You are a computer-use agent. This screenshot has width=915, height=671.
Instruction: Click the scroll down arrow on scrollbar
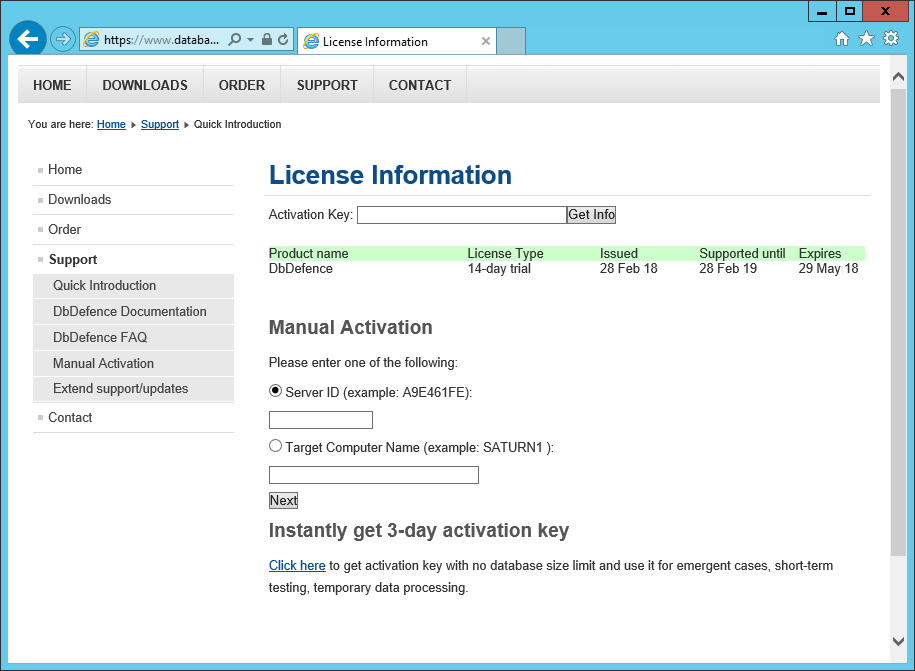click(x=898, y=640)
